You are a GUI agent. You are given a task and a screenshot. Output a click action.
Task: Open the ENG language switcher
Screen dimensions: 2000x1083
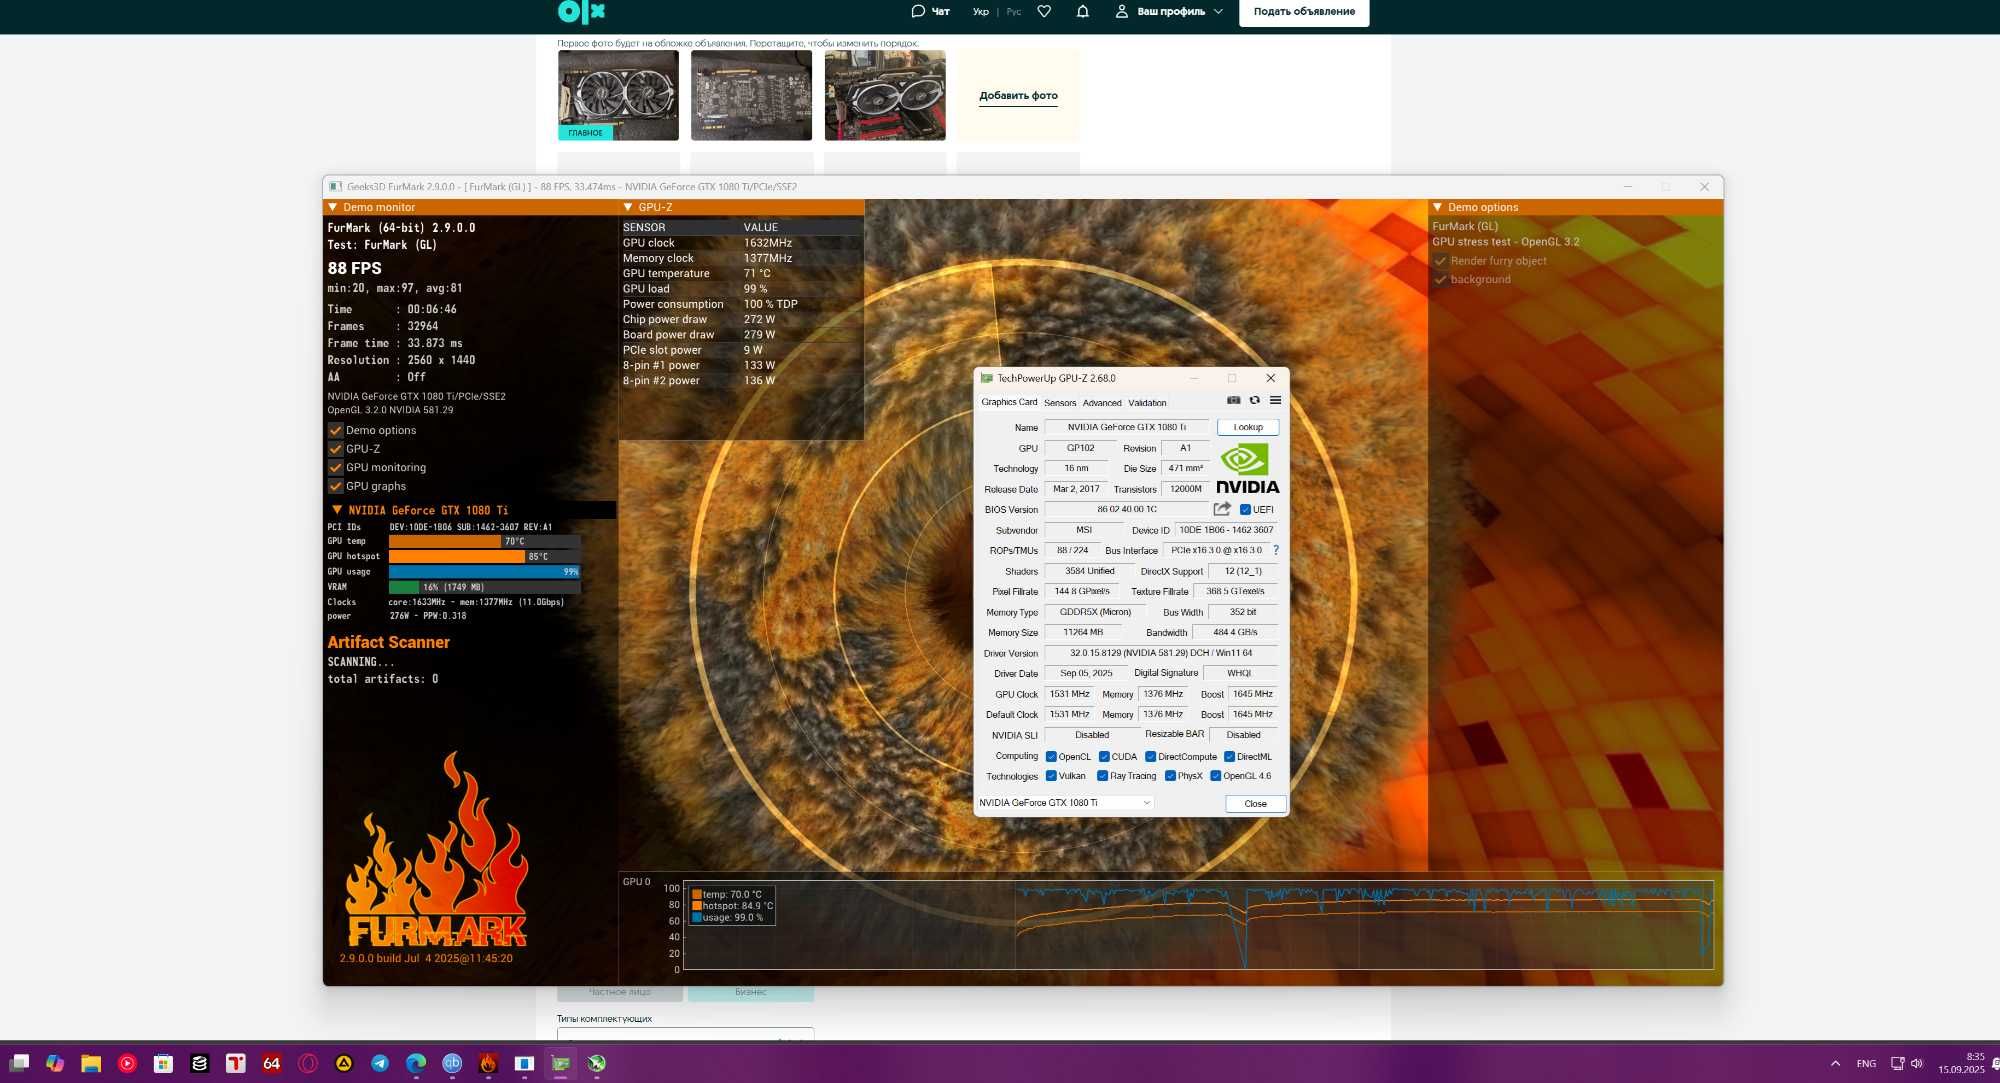(1866, 1063)
